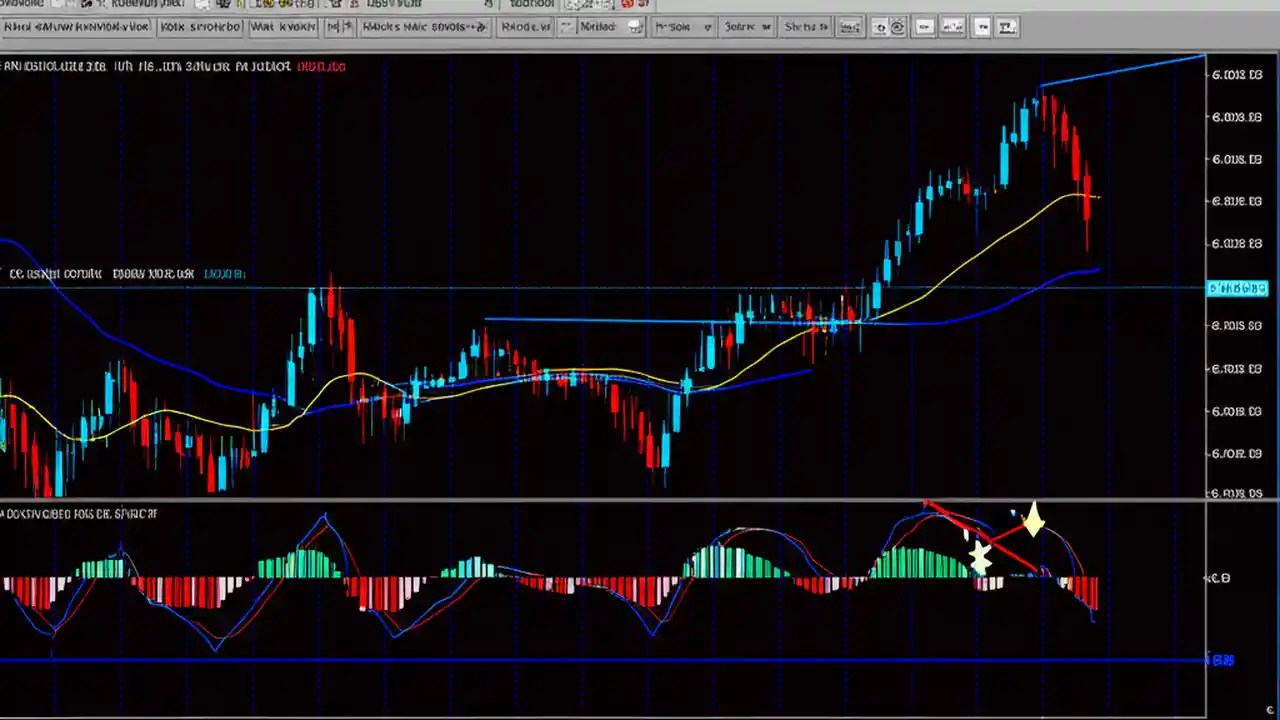Image resolution: width=1280 pixels, height=720 pixels.
Task: Click the highlighted blue price tag on right axis
Action: point(1238,288)
